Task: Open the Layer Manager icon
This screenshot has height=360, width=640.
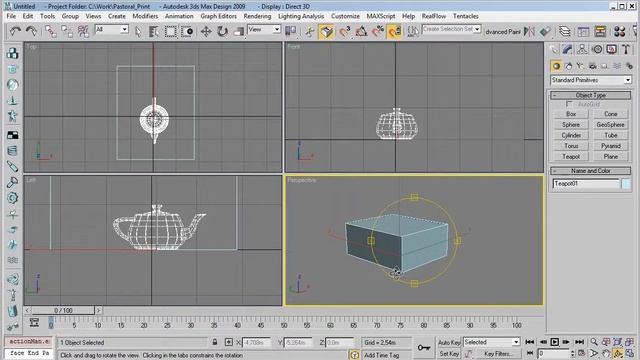Action: click(564, 31)
